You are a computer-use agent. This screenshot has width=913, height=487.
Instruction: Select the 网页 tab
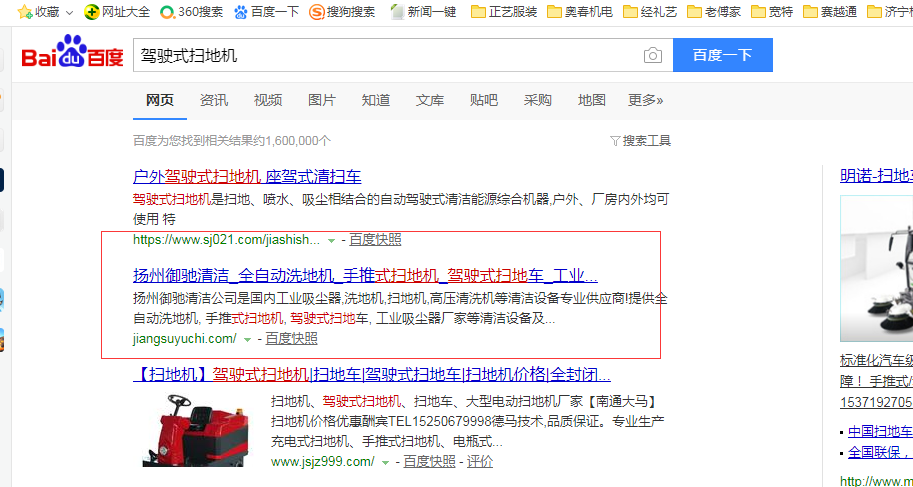click(160, 100)
